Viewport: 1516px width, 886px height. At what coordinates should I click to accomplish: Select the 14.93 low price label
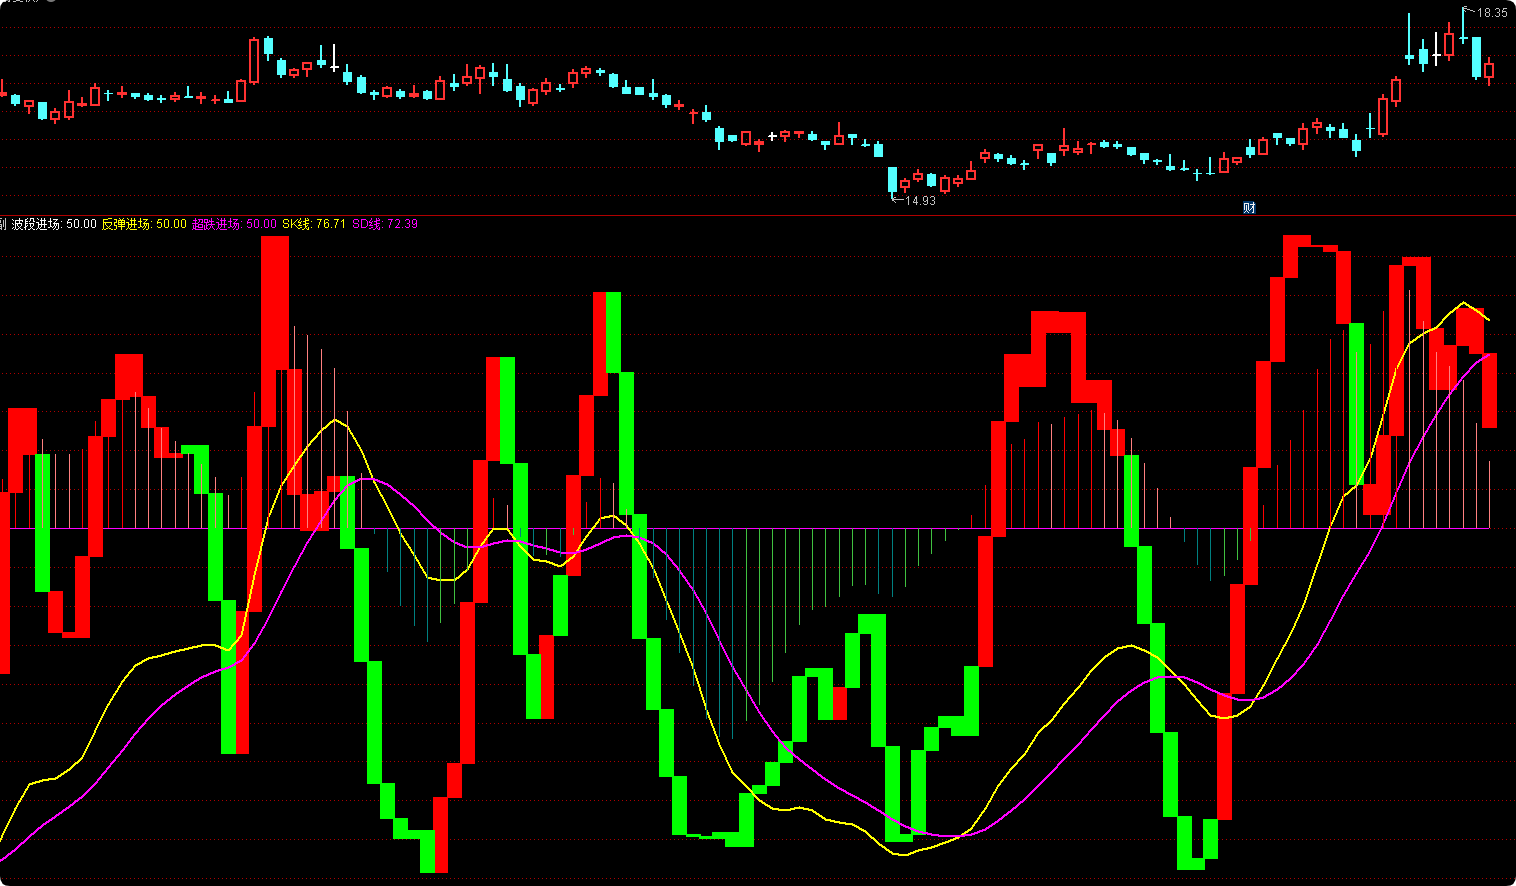[x=920, y=201]
